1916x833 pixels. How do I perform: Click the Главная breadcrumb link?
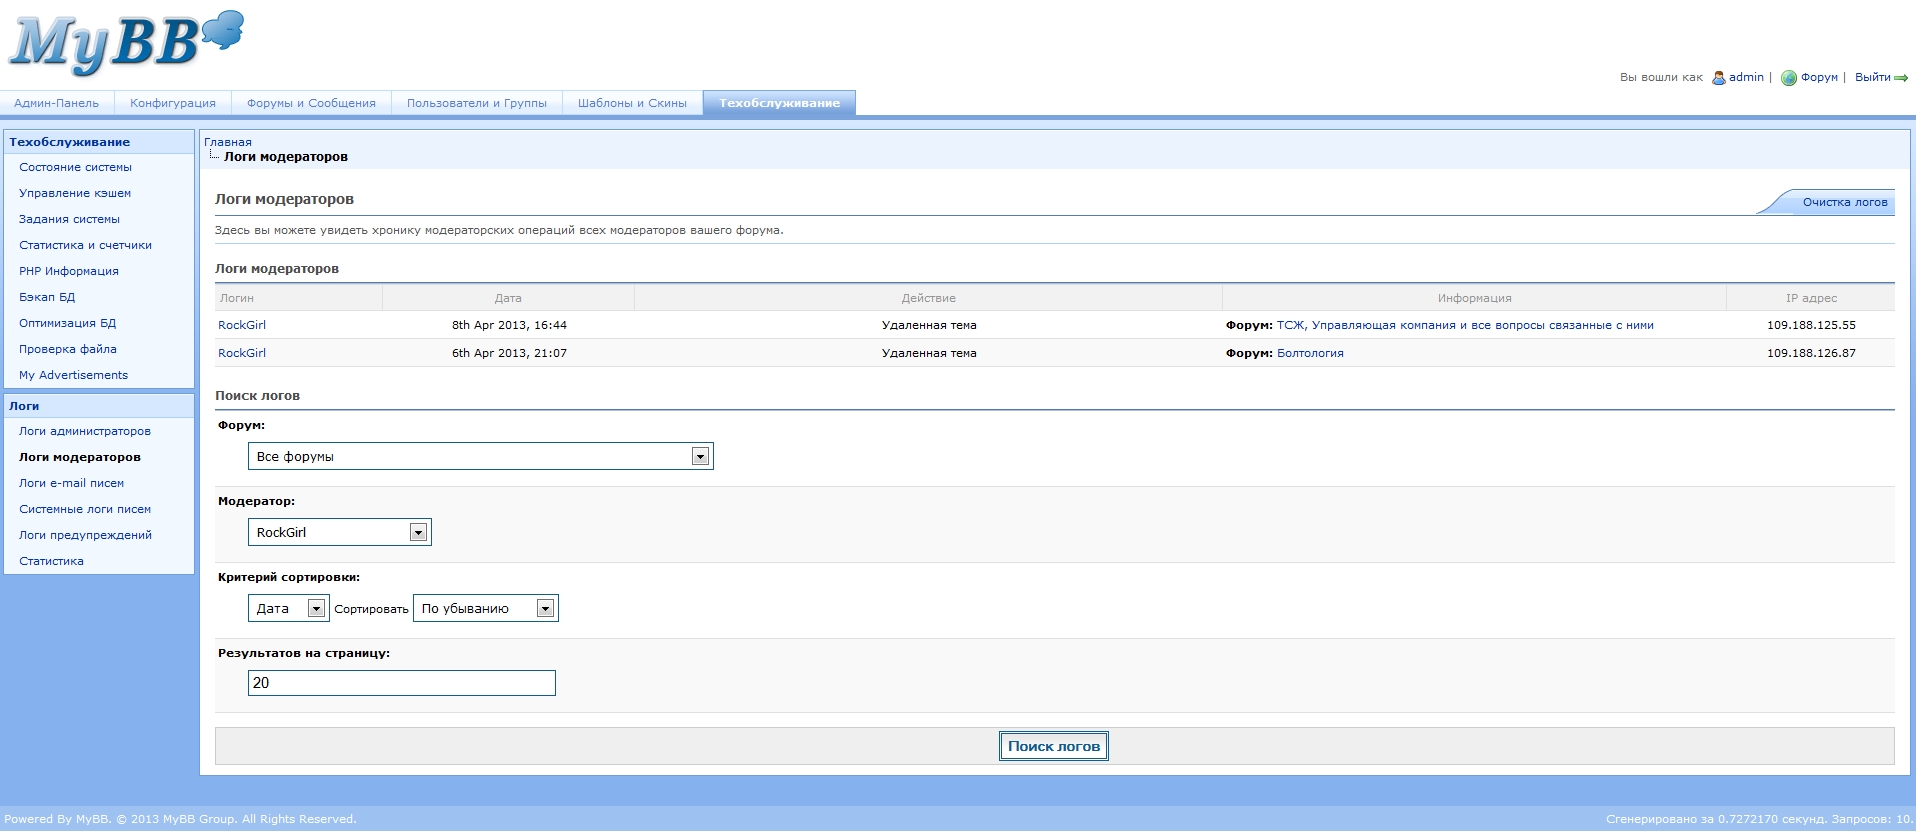228,142
